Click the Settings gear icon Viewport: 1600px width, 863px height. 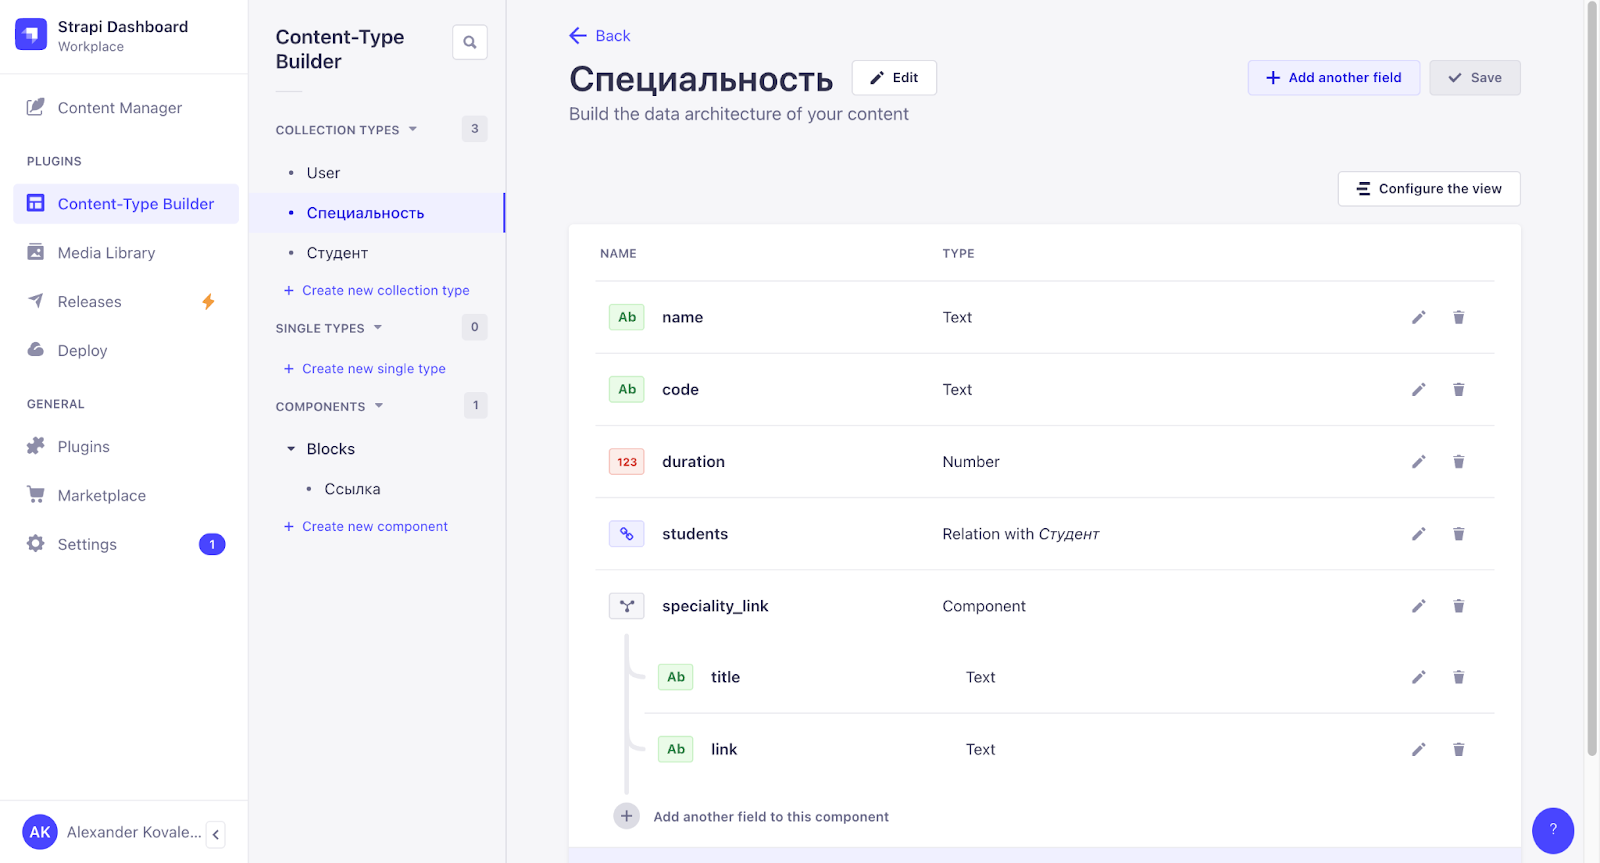click(x=36, y=544)
